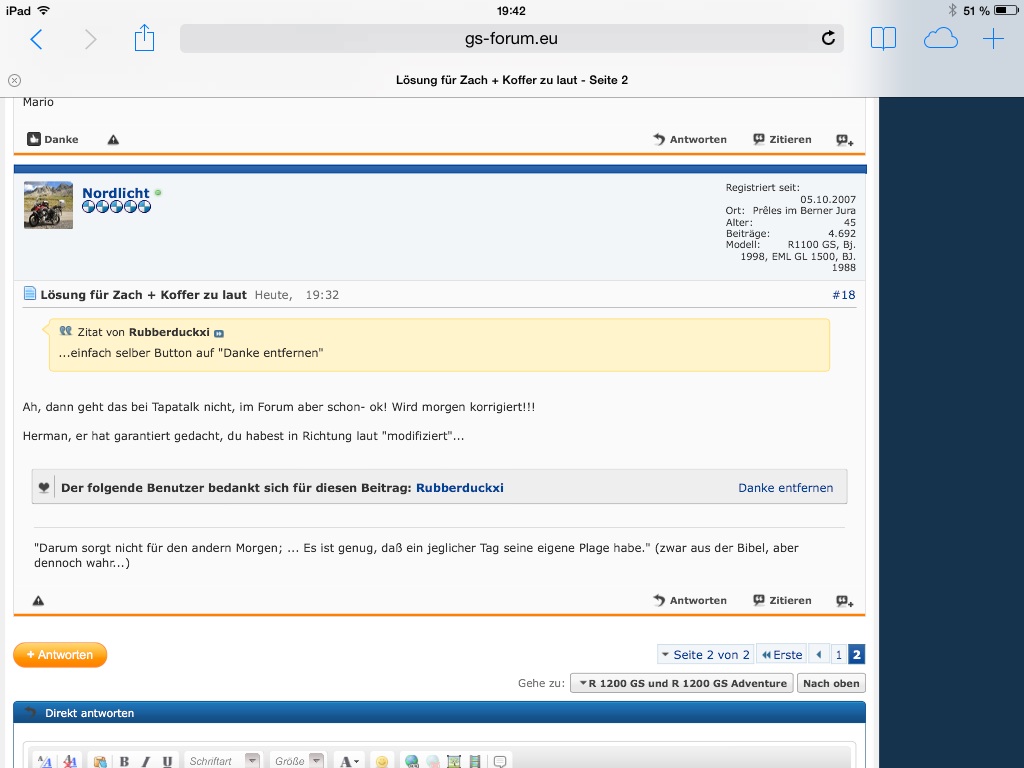Toggle underline formatting in reply editor

[167, 761]
